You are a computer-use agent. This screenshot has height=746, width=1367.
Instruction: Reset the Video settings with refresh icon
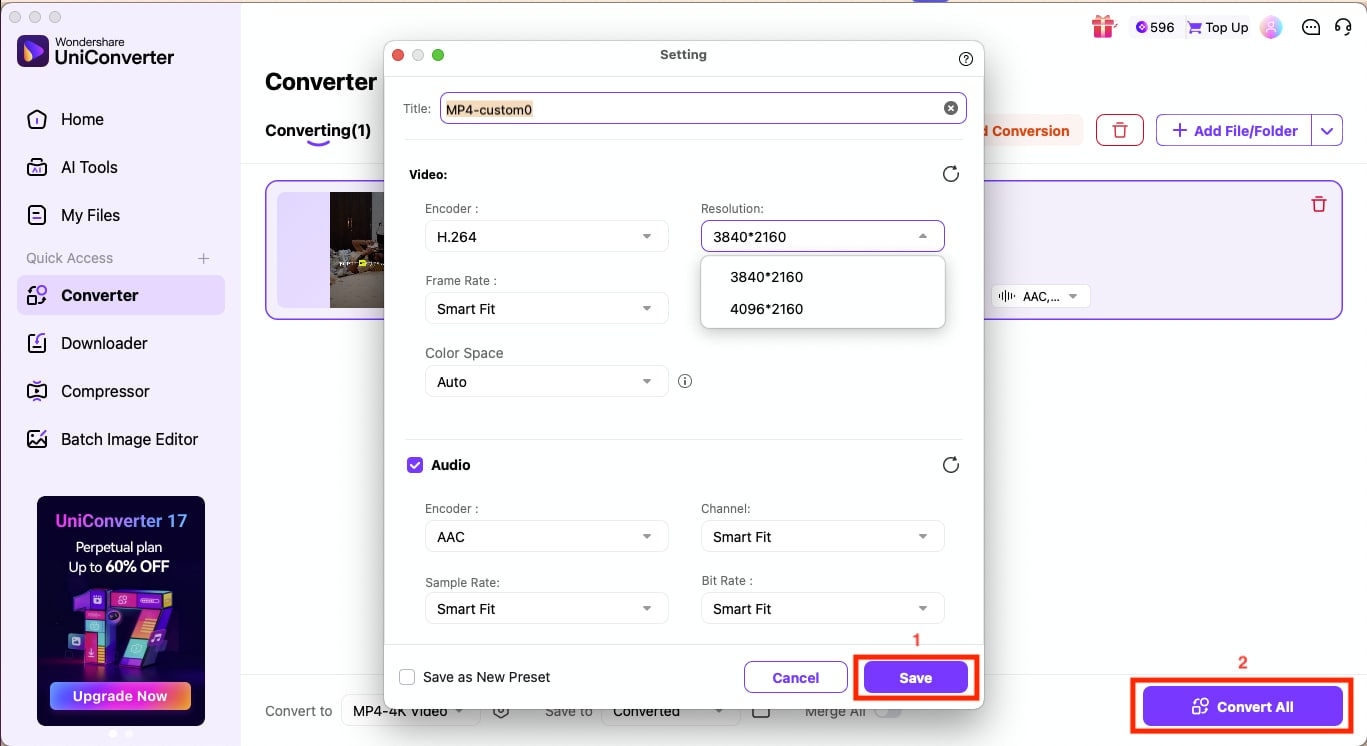point(950,174)
